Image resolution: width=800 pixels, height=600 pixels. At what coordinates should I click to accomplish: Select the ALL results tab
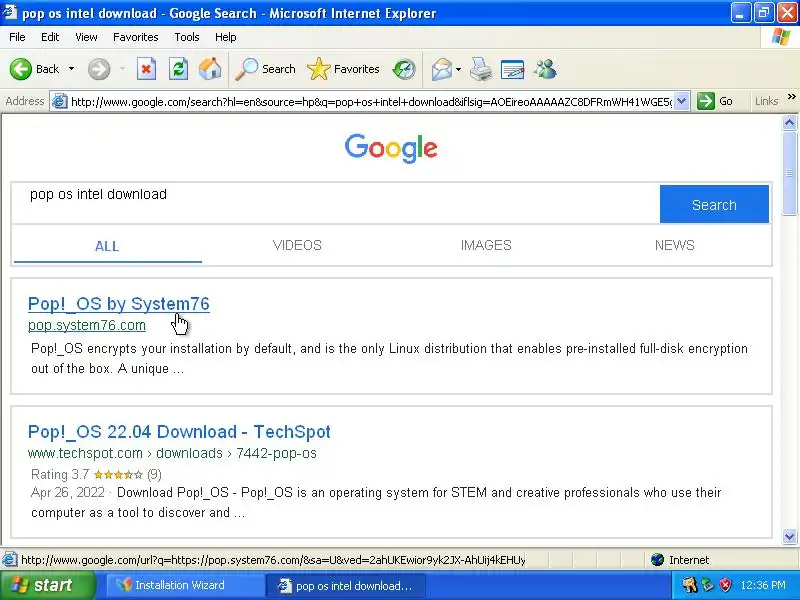click(x=107, y=246)
